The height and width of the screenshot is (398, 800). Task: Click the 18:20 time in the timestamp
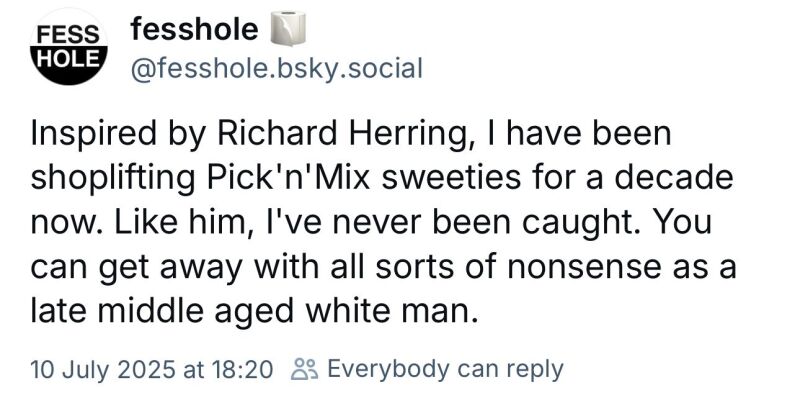(241, 369)
